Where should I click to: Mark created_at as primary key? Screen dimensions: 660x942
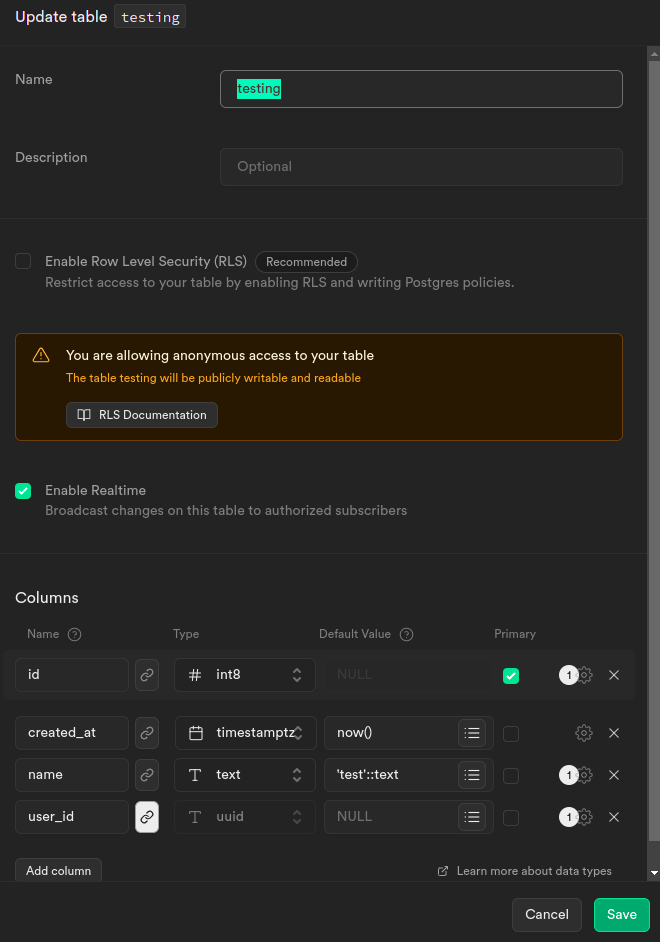click(511, 733)
